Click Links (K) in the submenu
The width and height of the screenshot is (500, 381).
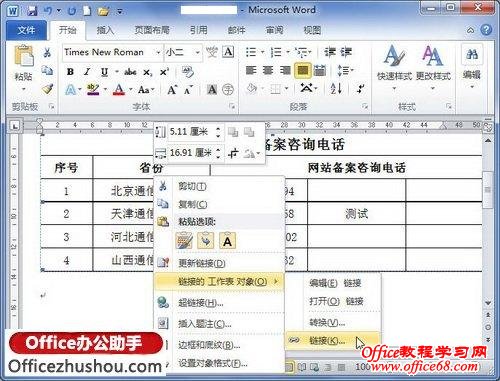click(333, 340)
